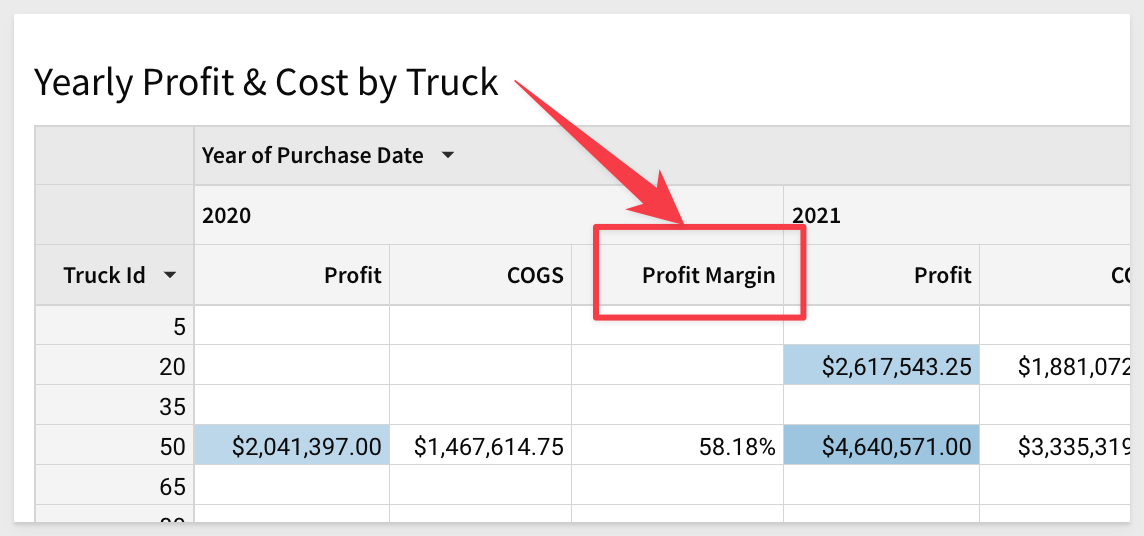
Task: Click the $2,041,397.00 profit cell
Action: [306, 447]
